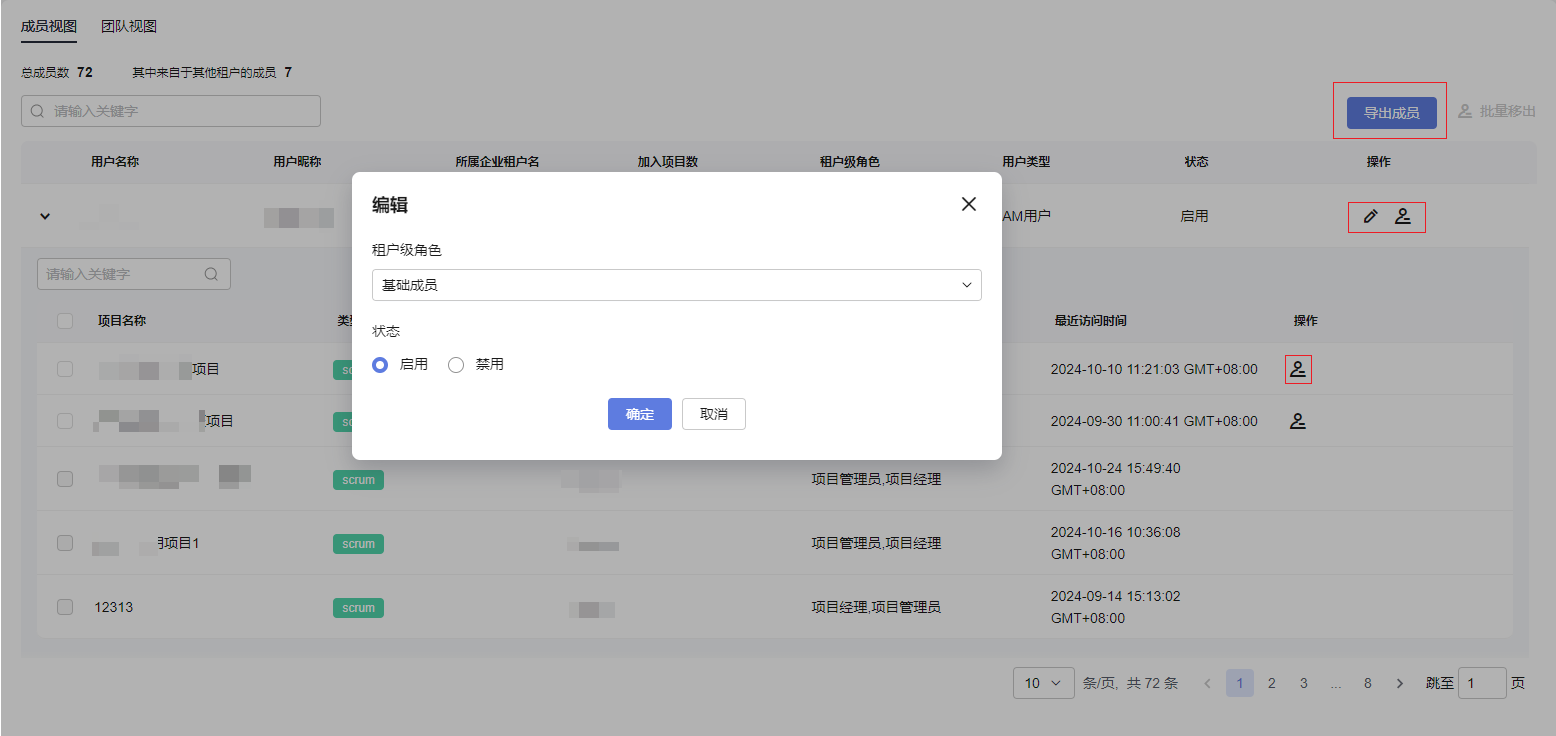Screen dimensions: 1556x736
Task: Click the pencil edit icon in user row
Action: tap(1370, 216)
